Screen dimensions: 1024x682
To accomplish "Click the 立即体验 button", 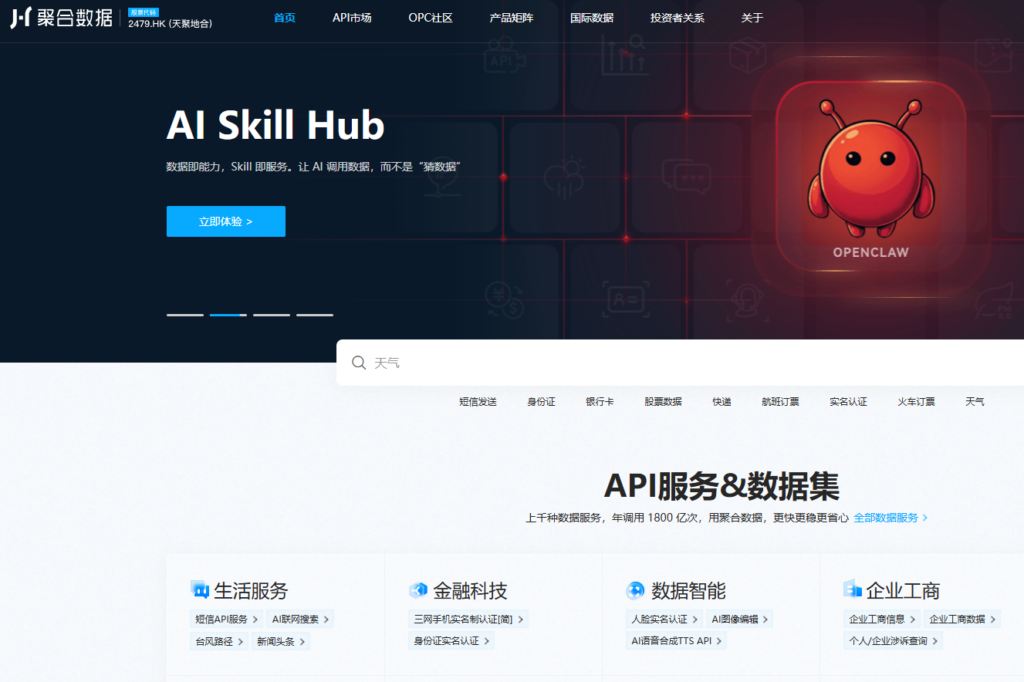I will [225, 221].
